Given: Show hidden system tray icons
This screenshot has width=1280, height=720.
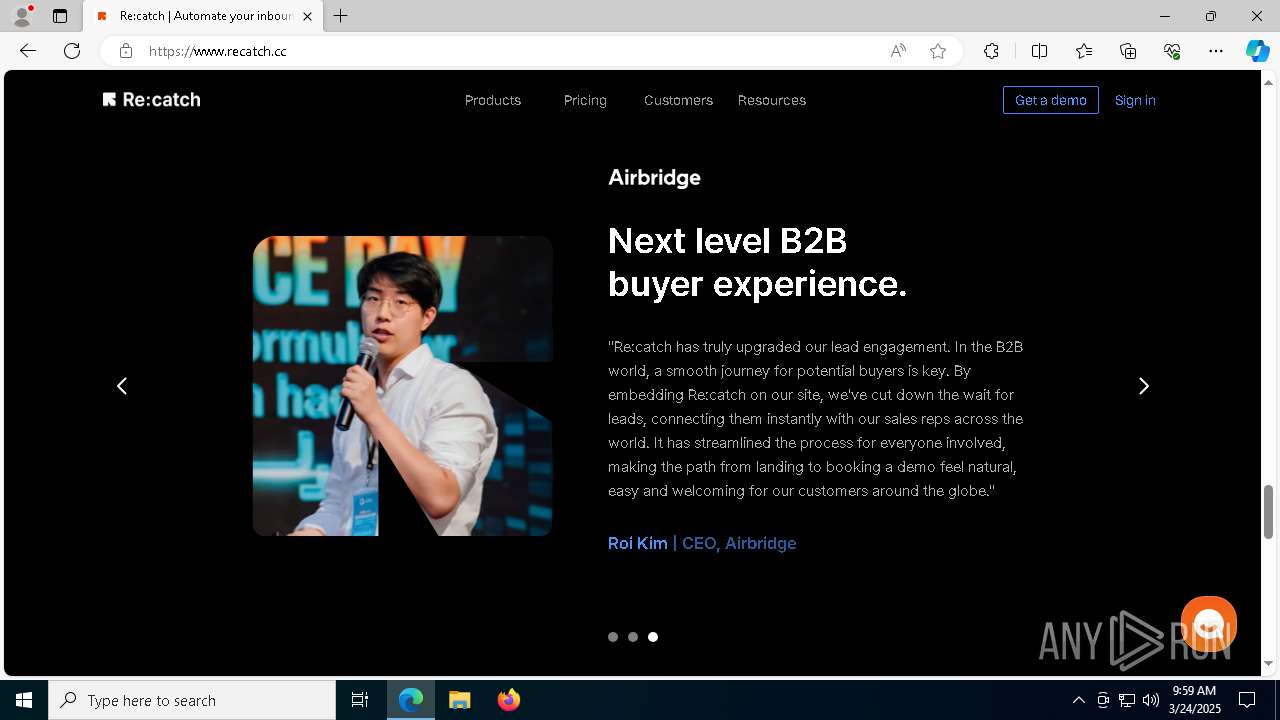Looking at the screenshot, I should [1079, 700].
